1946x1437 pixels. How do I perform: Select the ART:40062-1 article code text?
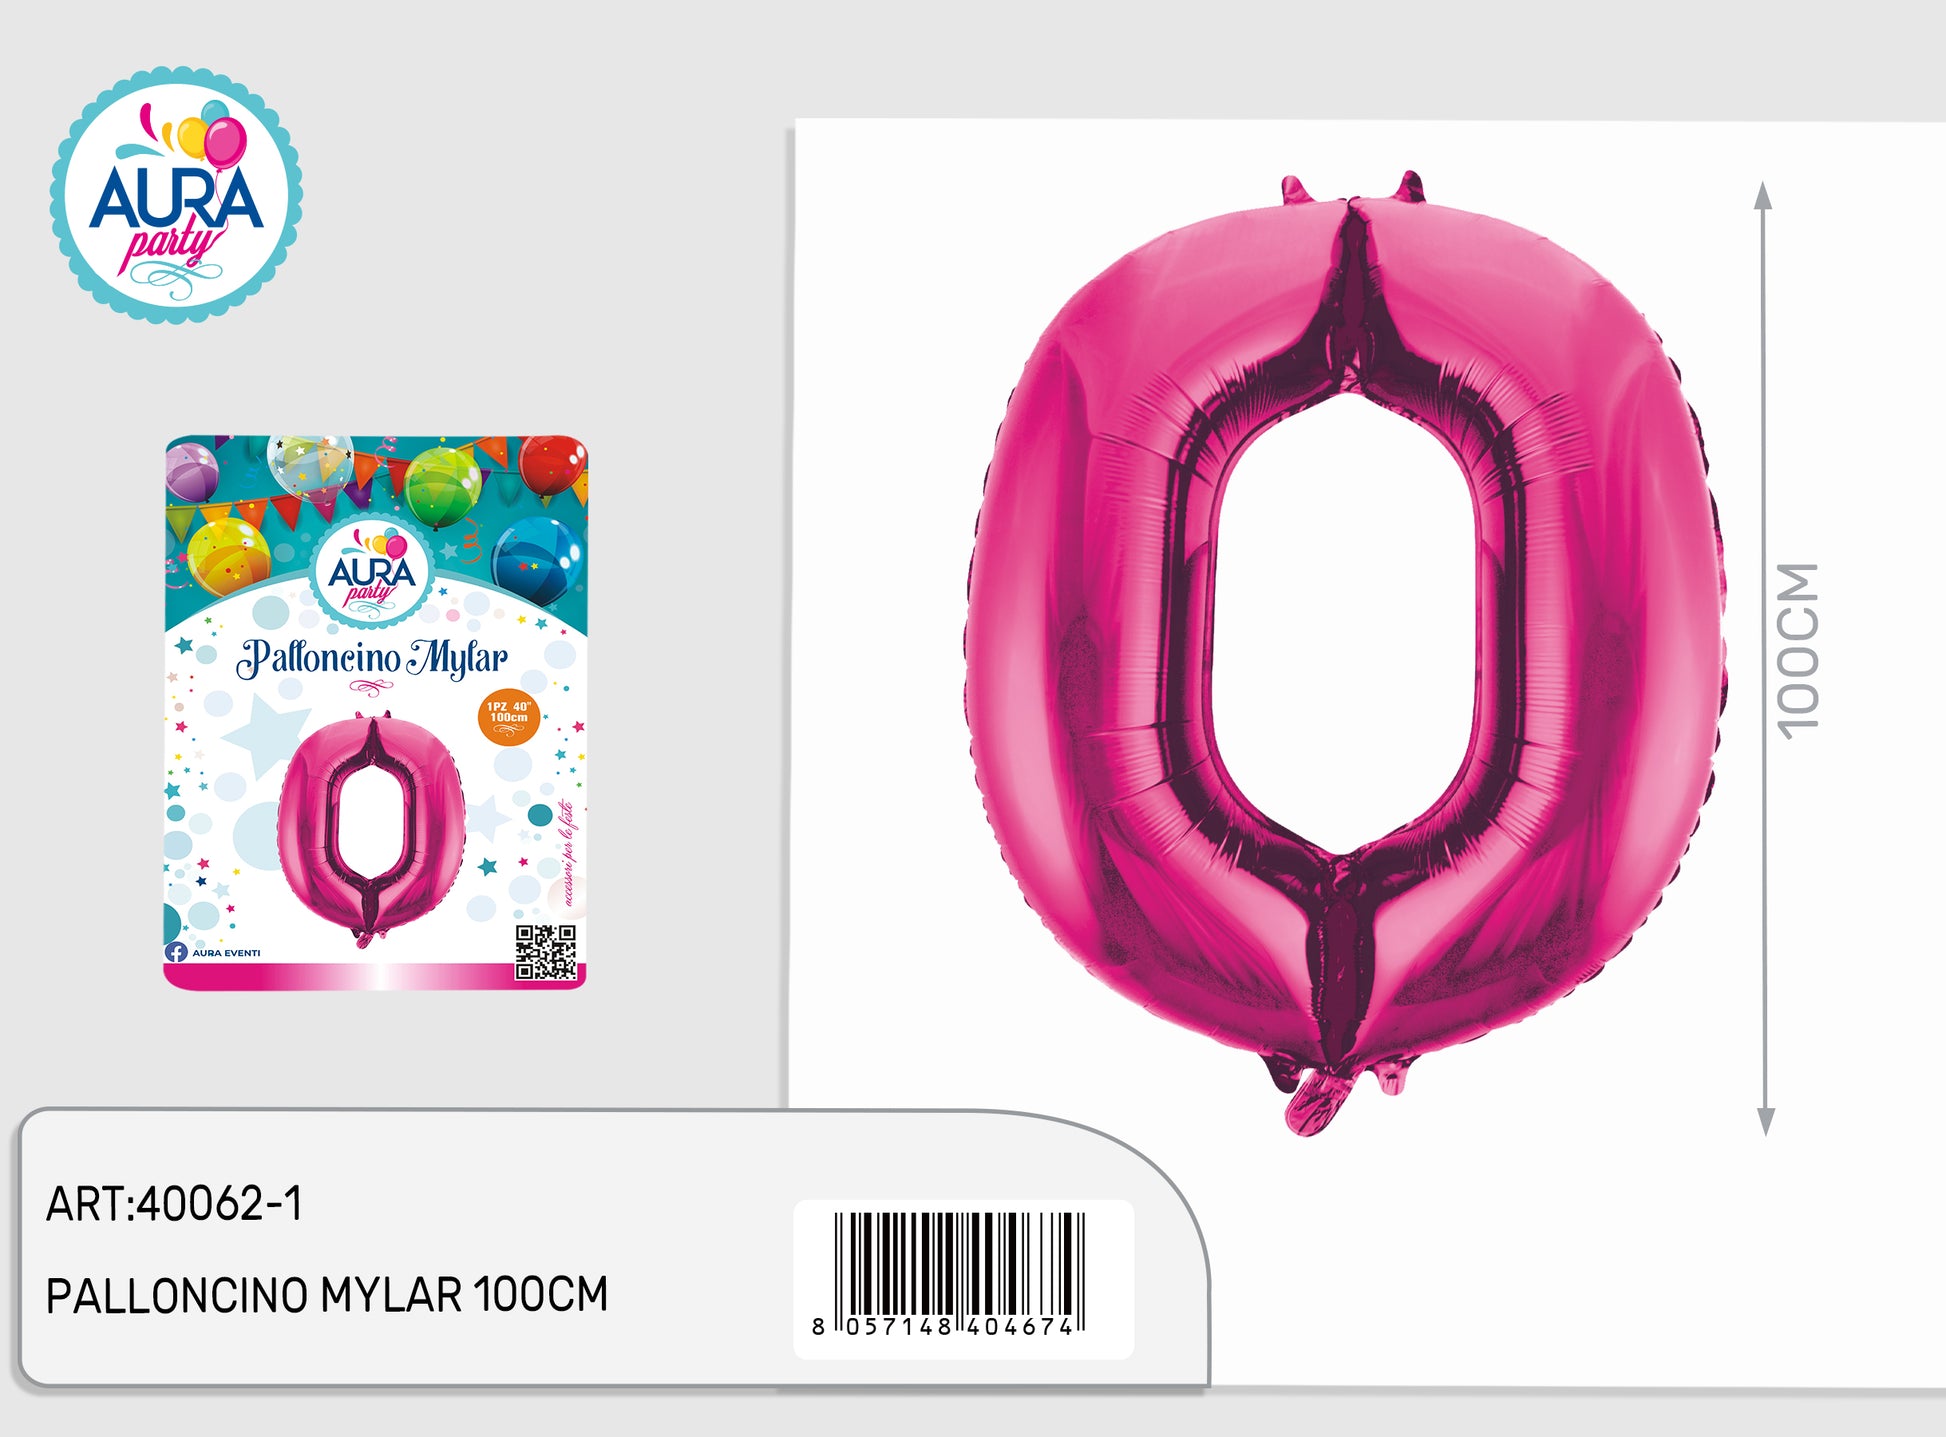pos(174,1204)
